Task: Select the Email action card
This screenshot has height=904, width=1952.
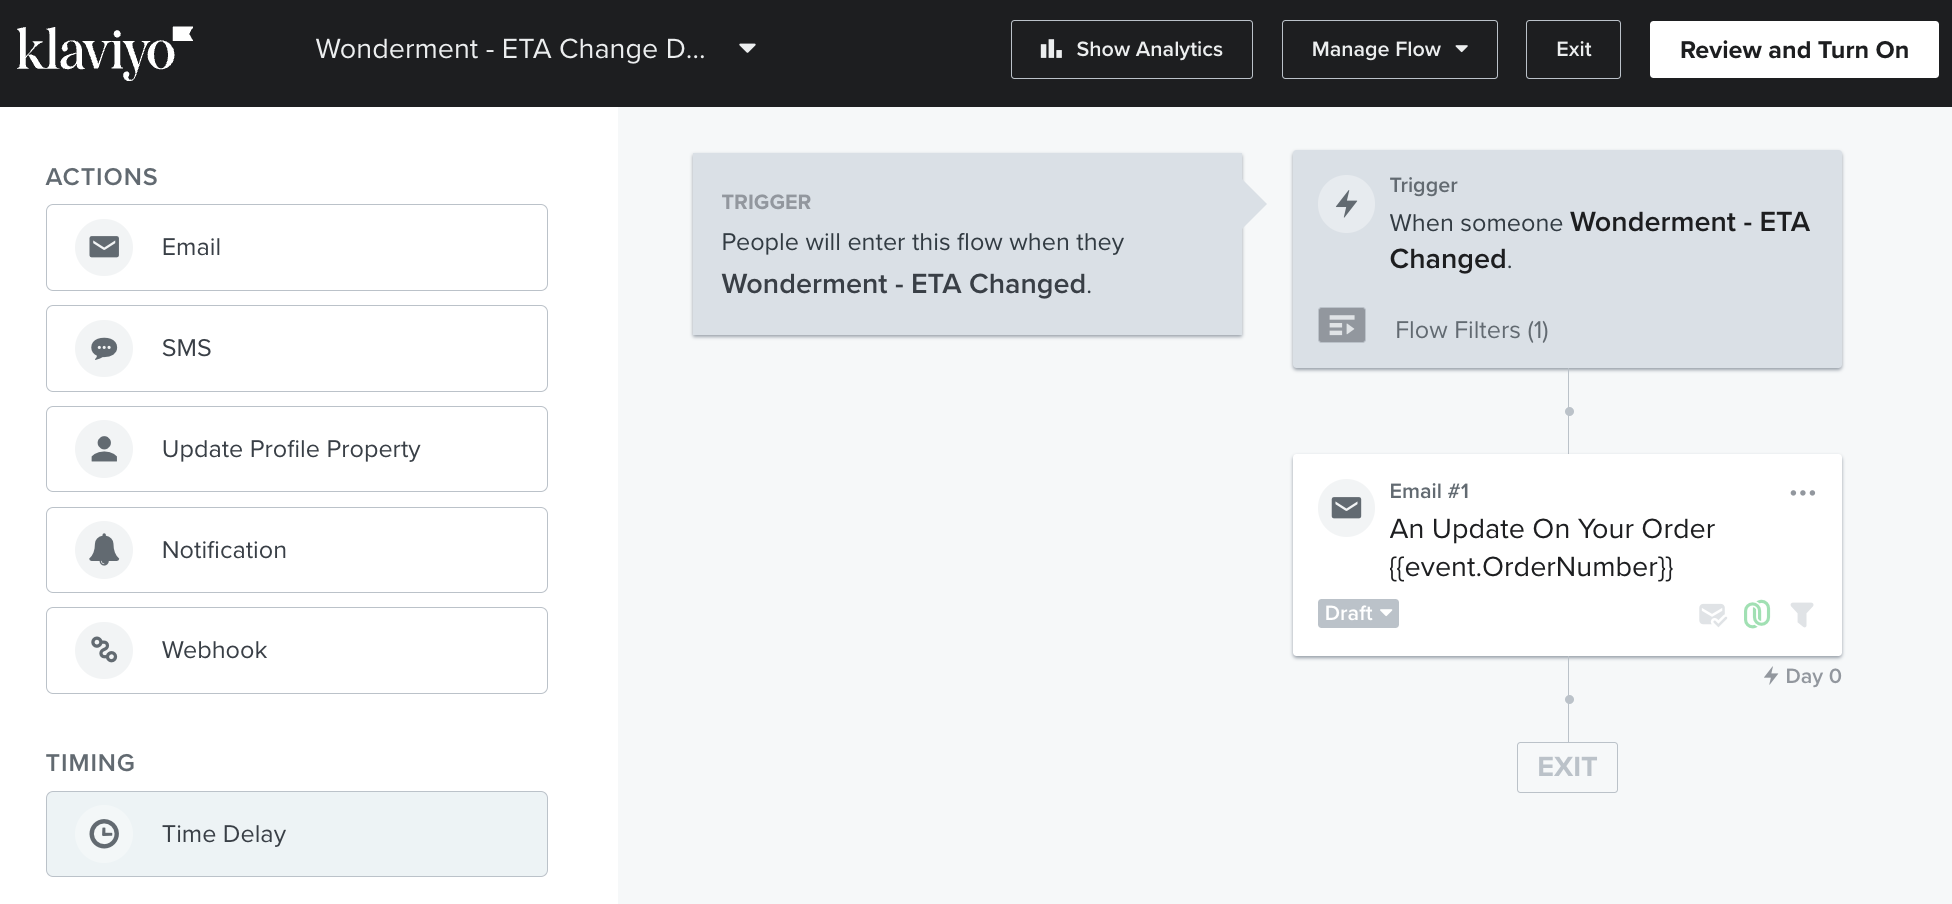Action: (x=297, y=247)
